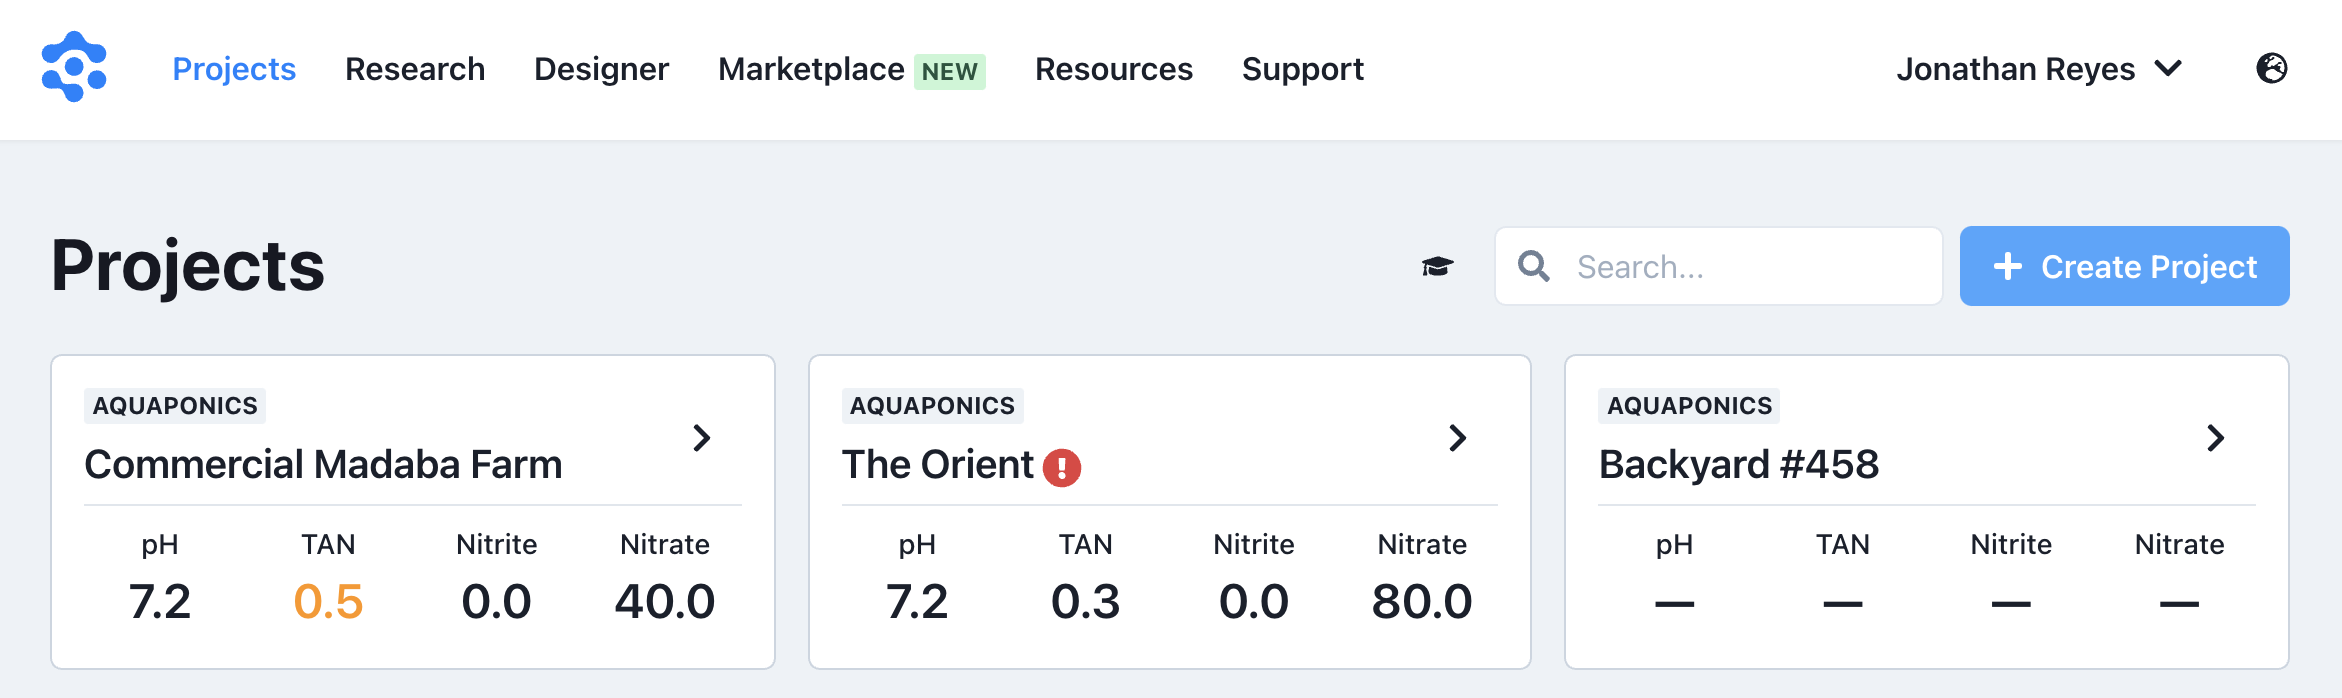Image resolution: width=2342 pixels, height=698 pixels.
Task: Open Commercial Madaba Farm via its chevron
Action: tap(702, 437)
